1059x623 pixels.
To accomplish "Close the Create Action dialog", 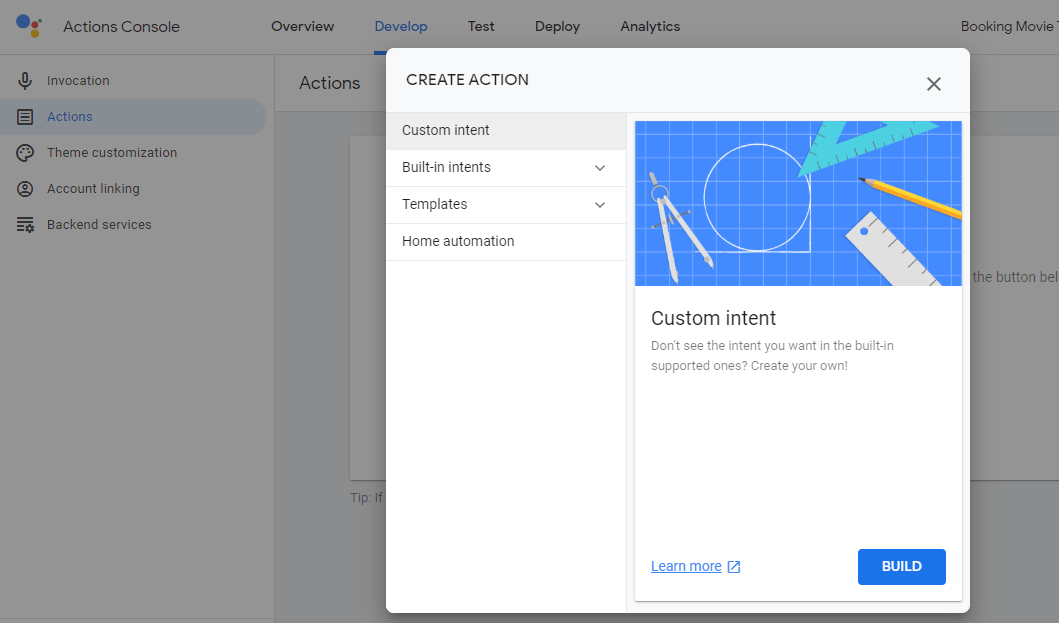I will point(934,84).
